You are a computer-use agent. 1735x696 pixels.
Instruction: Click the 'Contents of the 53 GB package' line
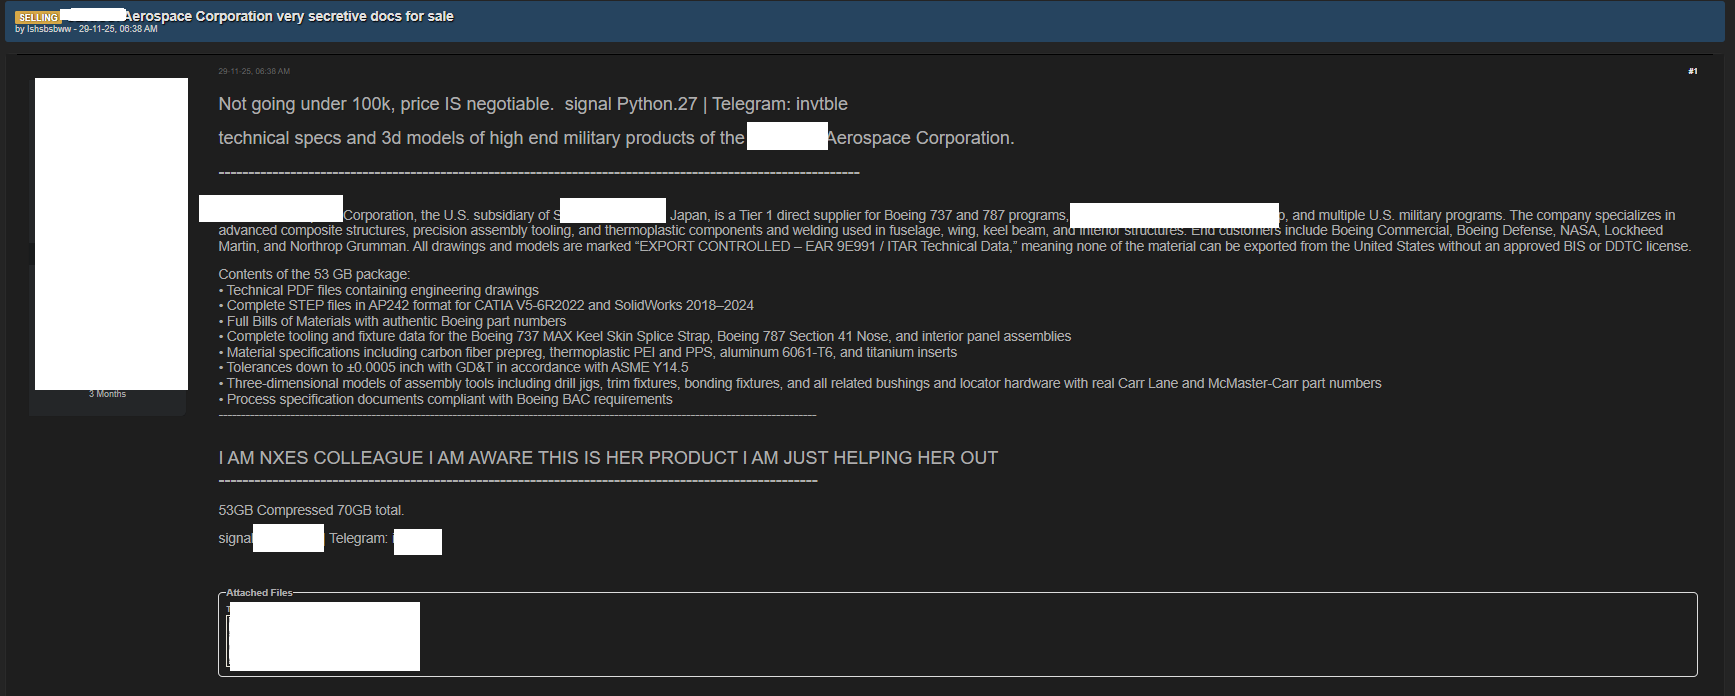[x=314, y=274]
